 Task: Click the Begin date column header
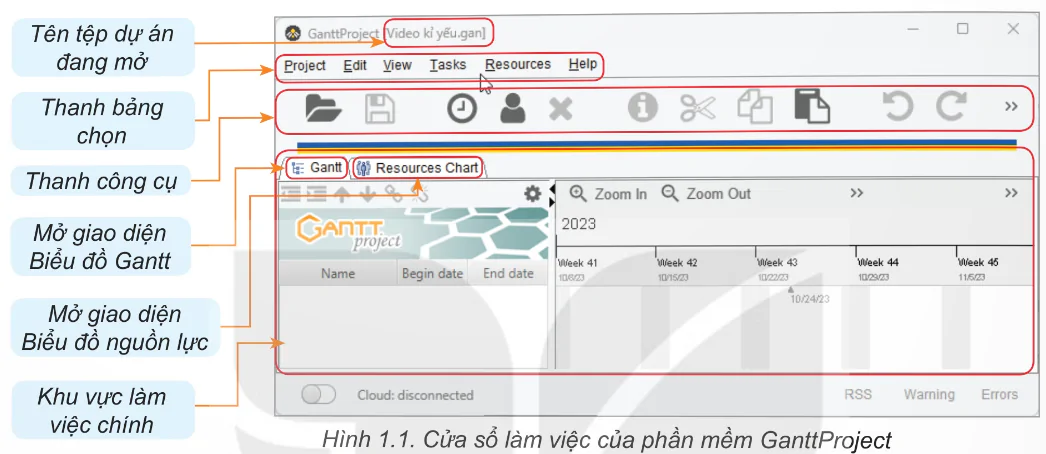432,273
